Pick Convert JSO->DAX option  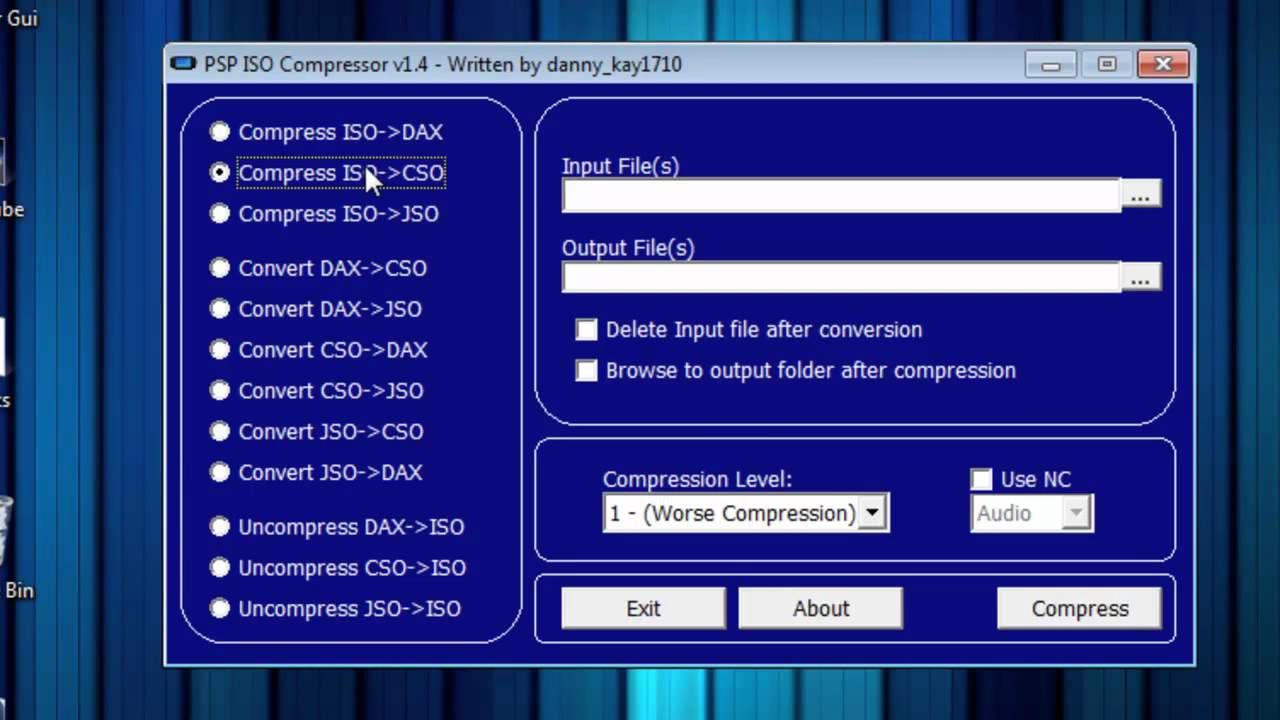coord(315,472)
